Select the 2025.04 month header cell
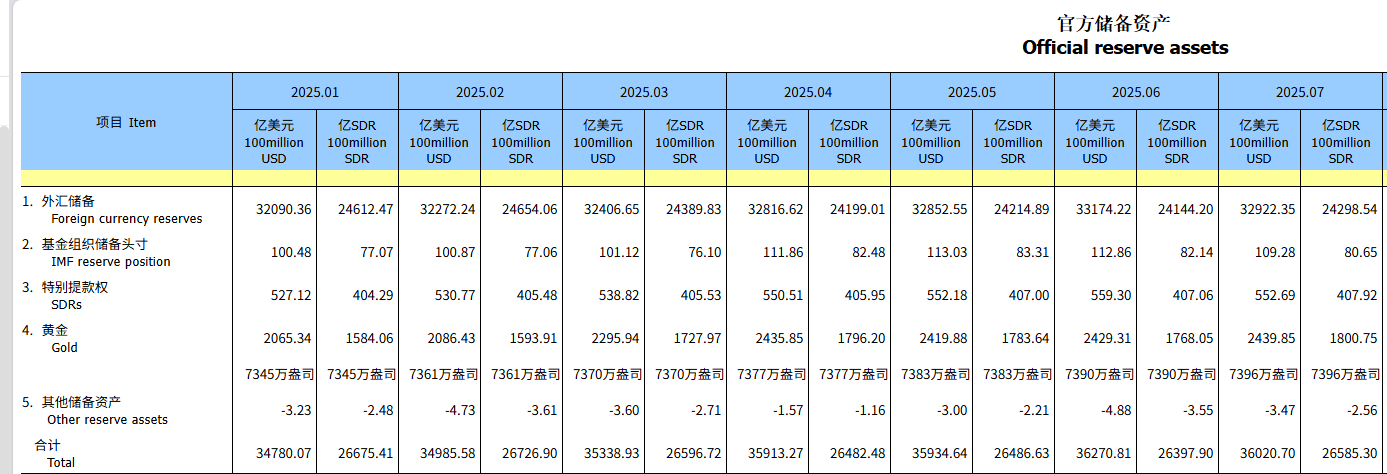Image resolution: width=1387 pixels, height=474 pixels. (807, 92)
